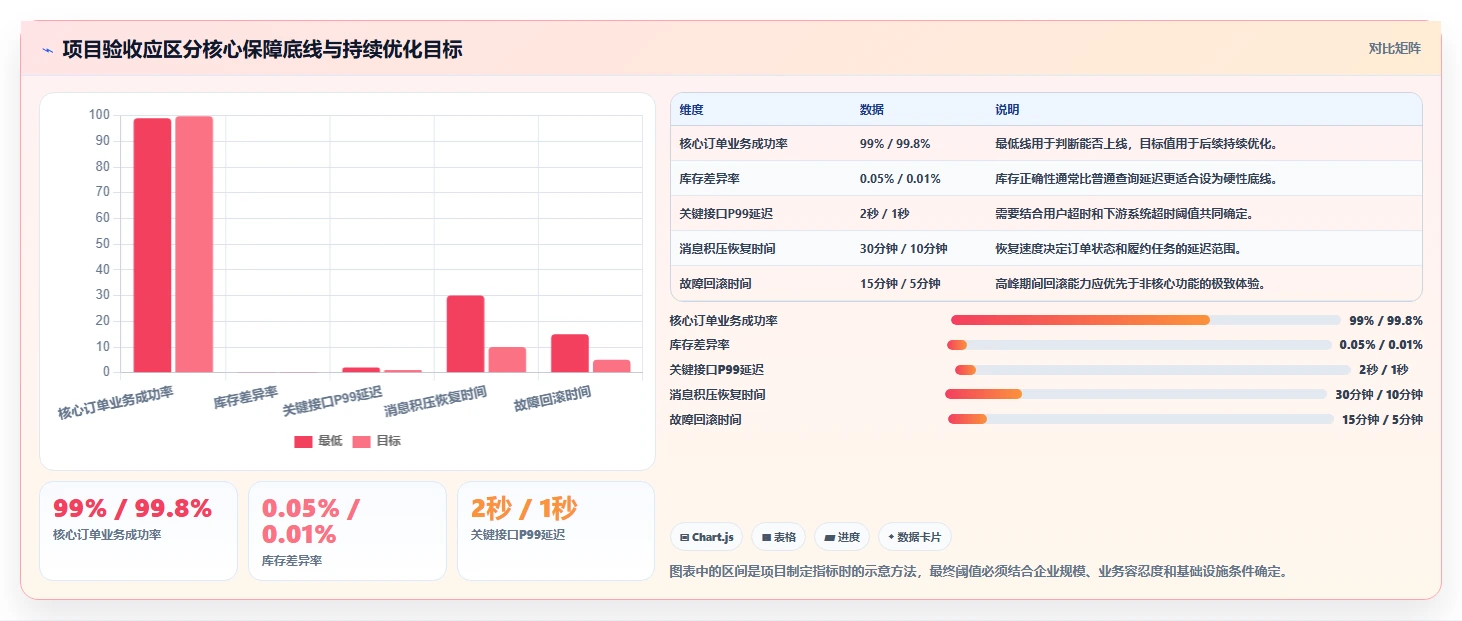1462x621 pixels.
Task: Toggle the 最低 legend series
Action: [x=318, y=441]
